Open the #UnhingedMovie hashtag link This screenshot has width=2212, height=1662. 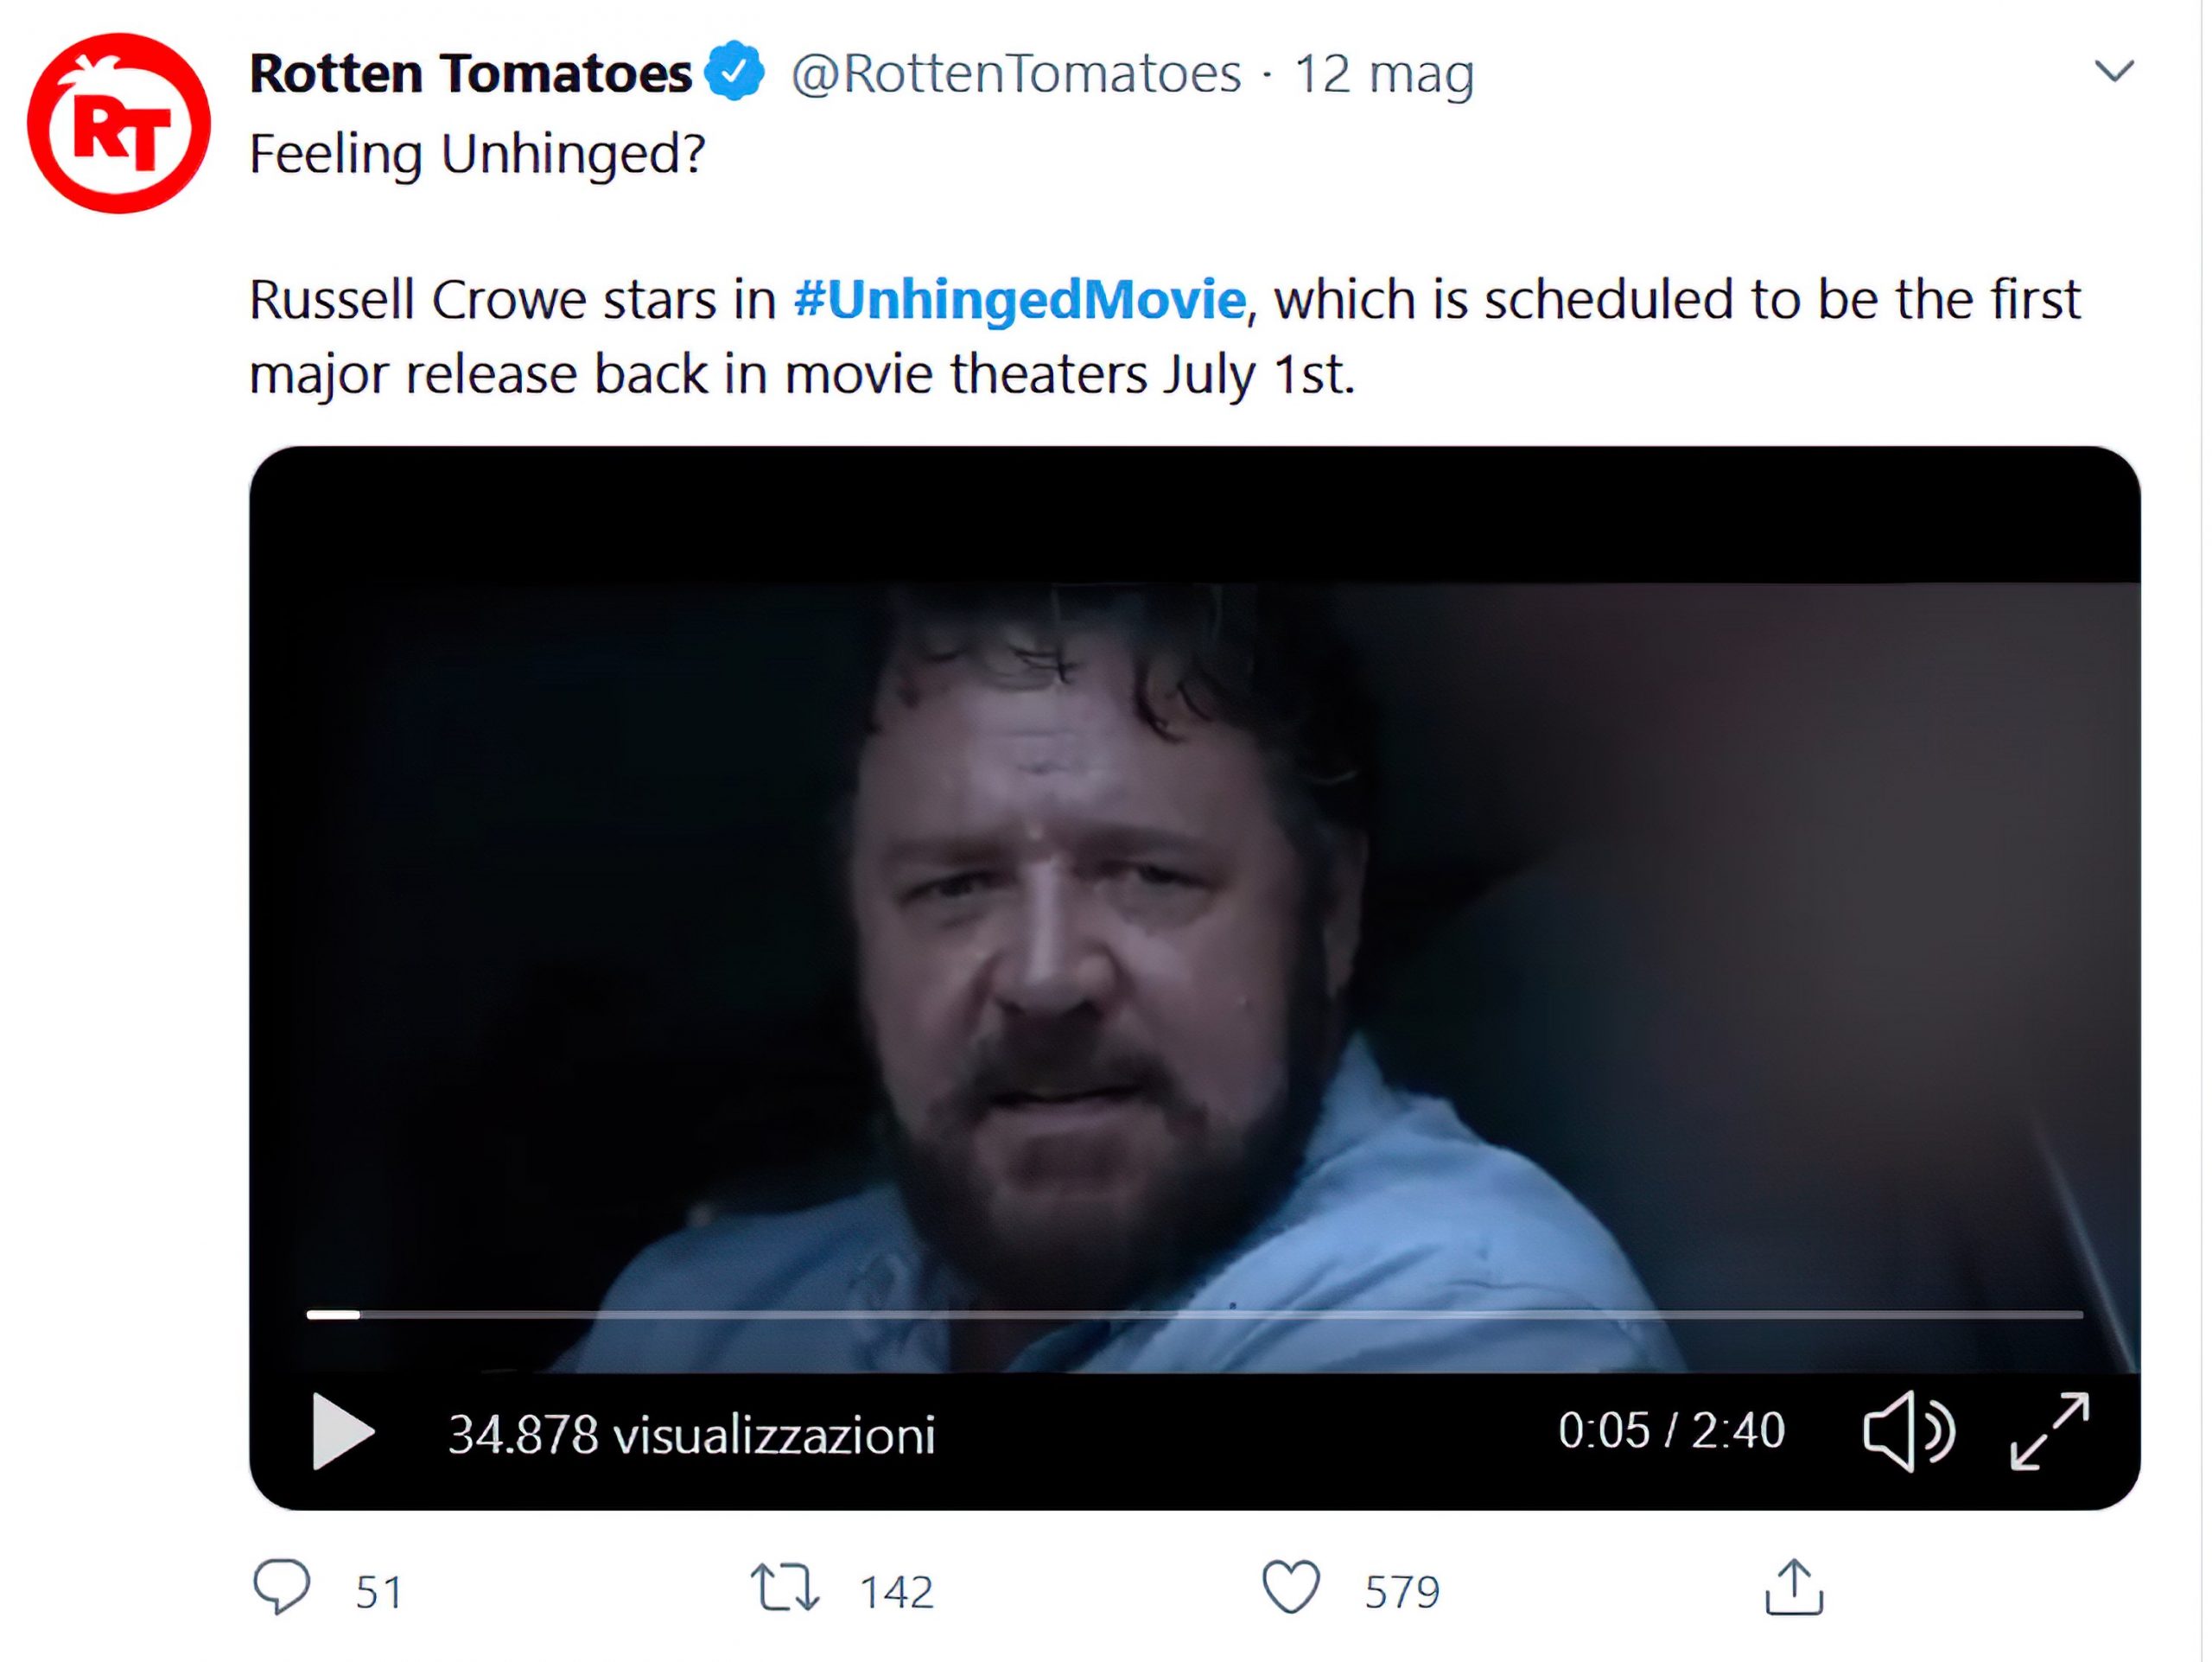click(x=1019, y=299)
